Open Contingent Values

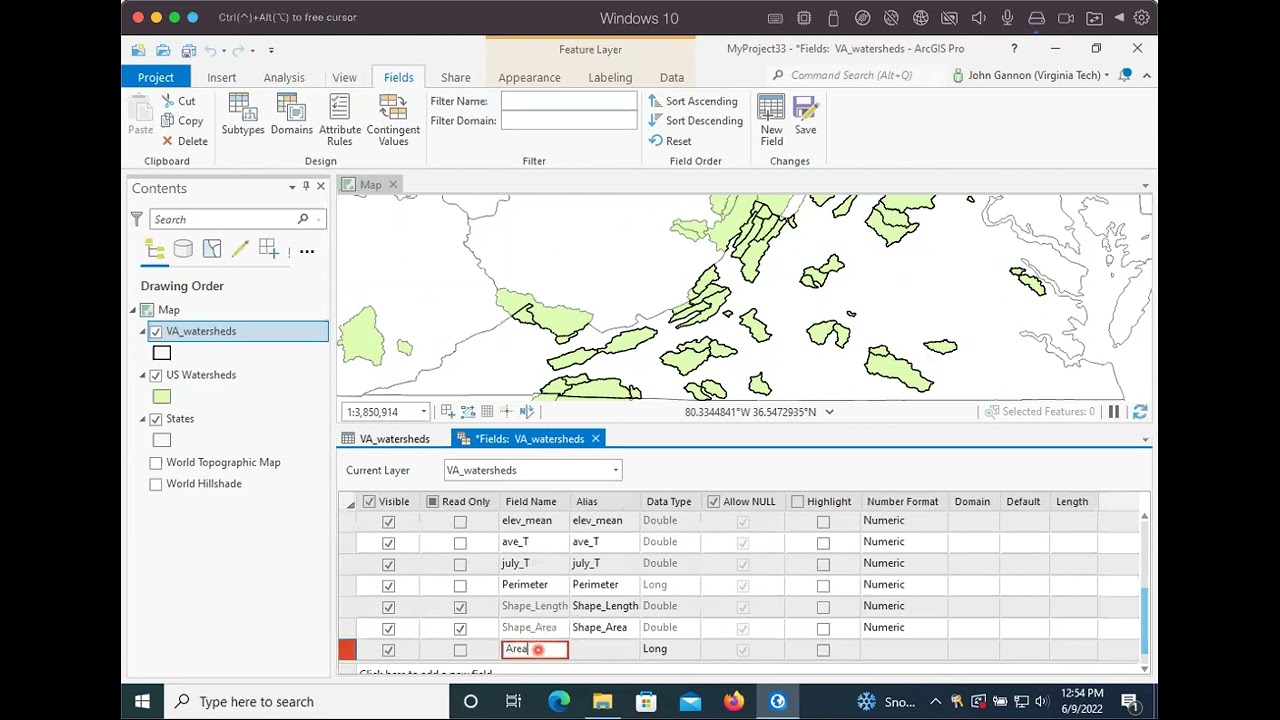pos(393,120)
